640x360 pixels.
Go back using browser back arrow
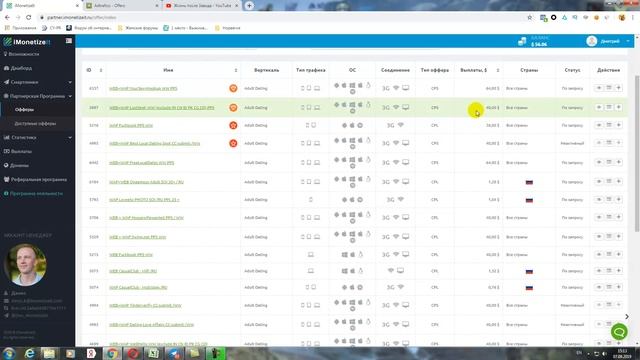pos(7,18)
